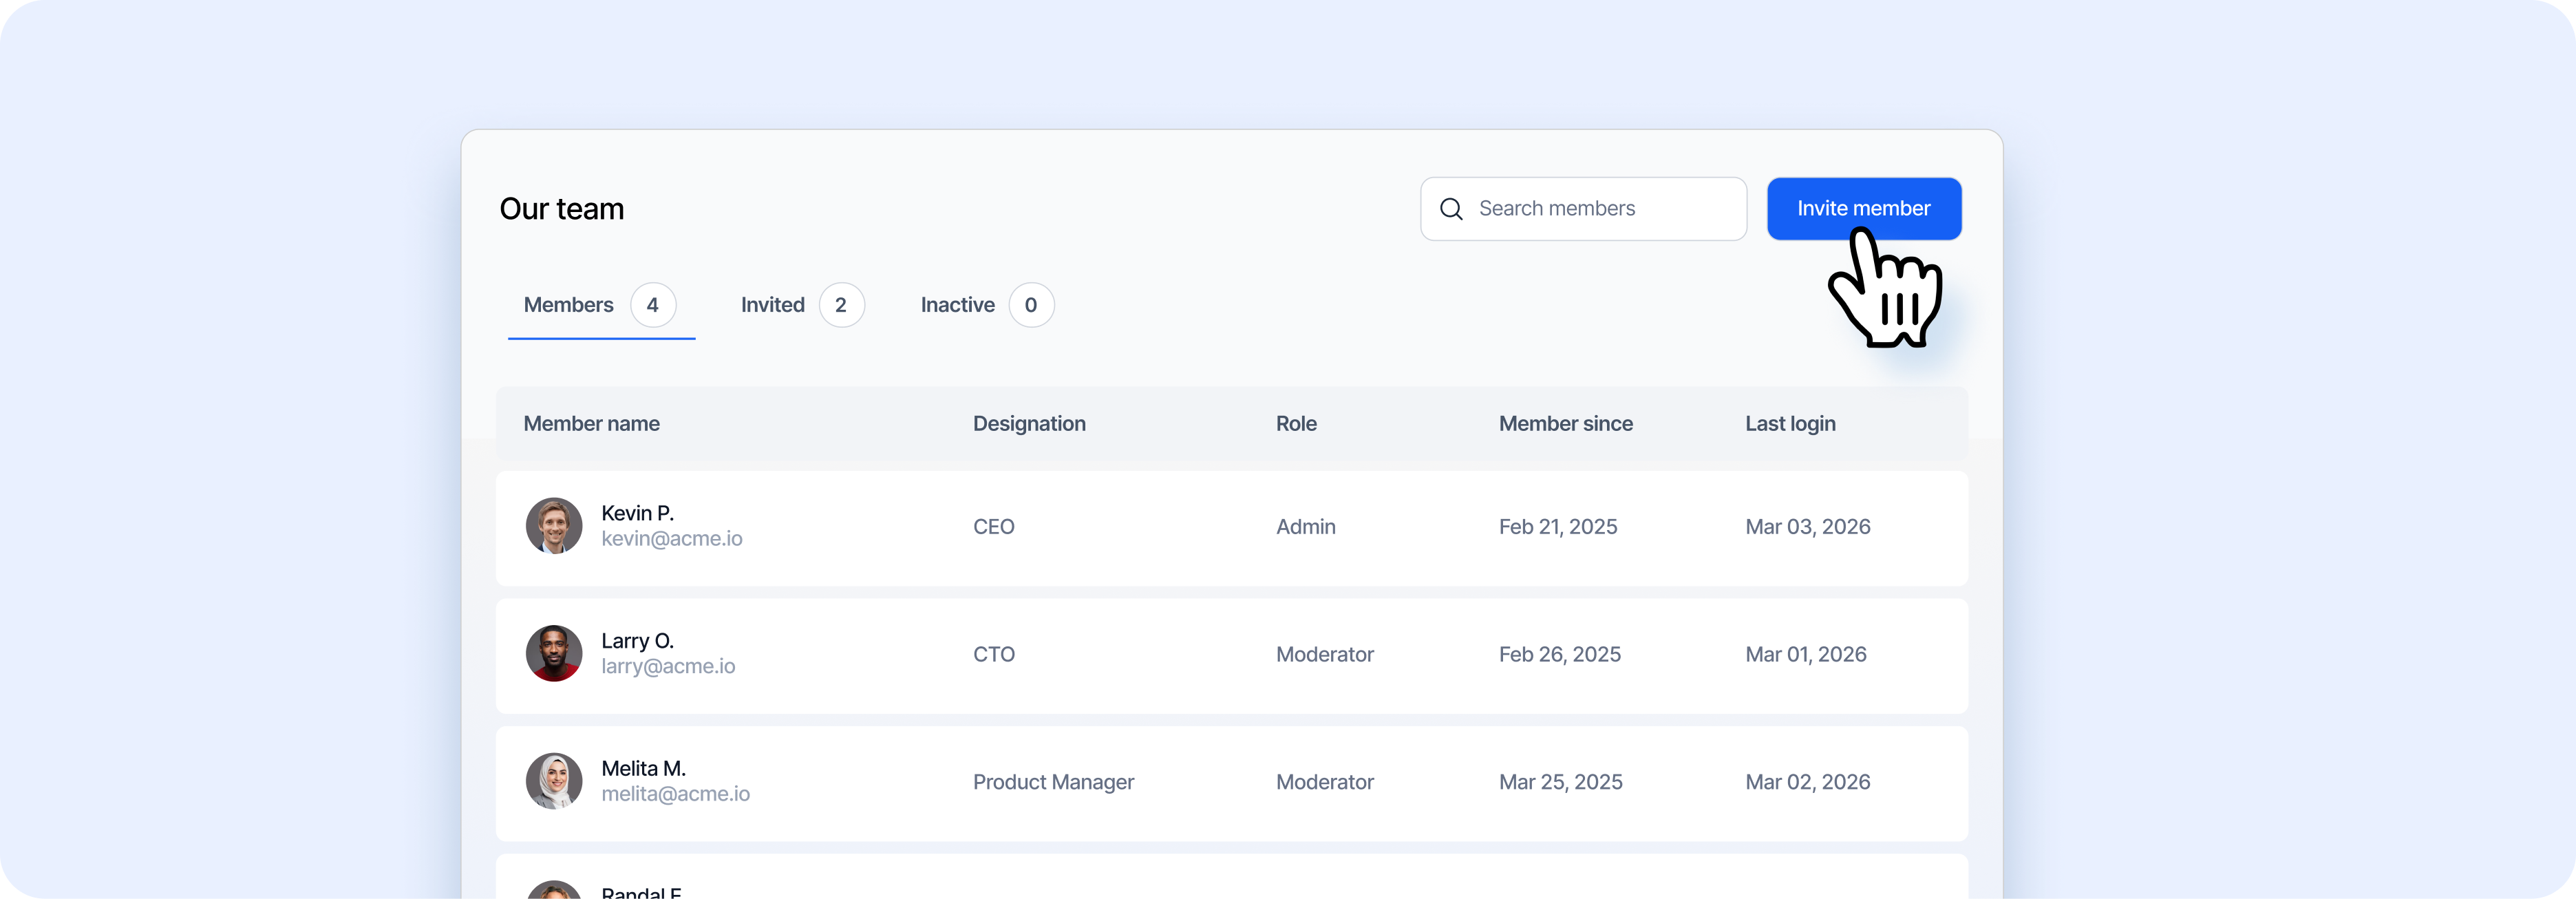Click the Invite member button
The height and width of the screenshot is (899, 2576).
click(x=1864, y=208)
